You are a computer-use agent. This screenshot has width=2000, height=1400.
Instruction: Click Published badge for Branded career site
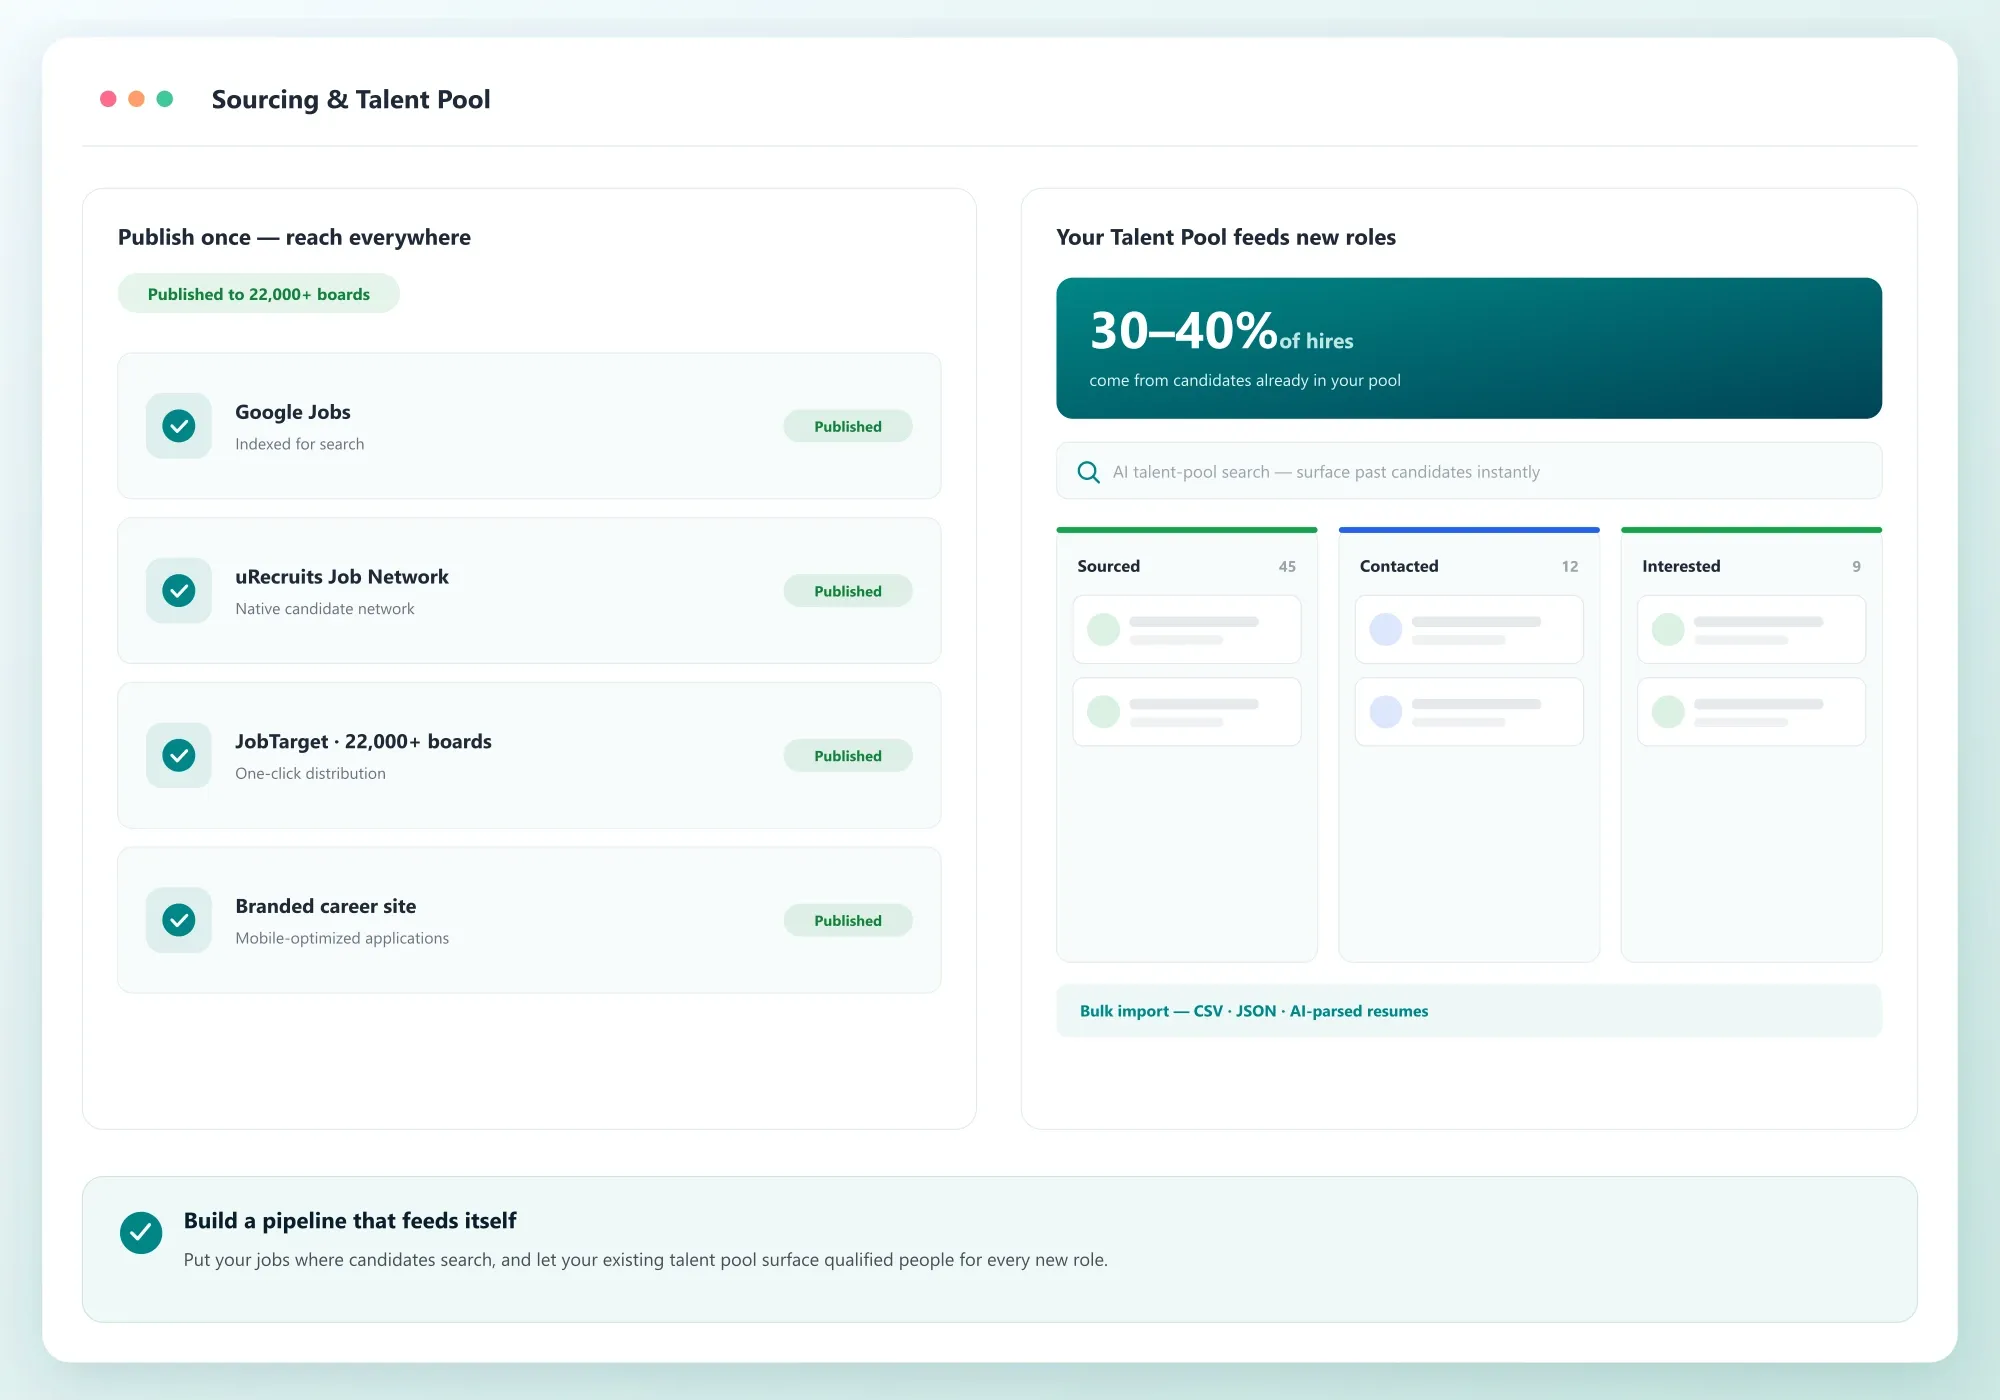click(848, 920)
